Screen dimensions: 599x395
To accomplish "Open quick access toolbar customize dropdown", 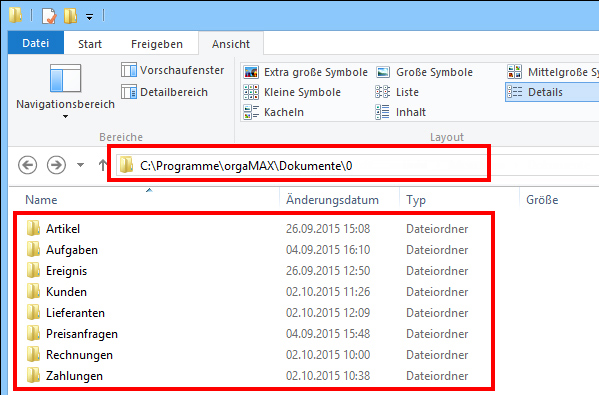I will click(89, 17).
